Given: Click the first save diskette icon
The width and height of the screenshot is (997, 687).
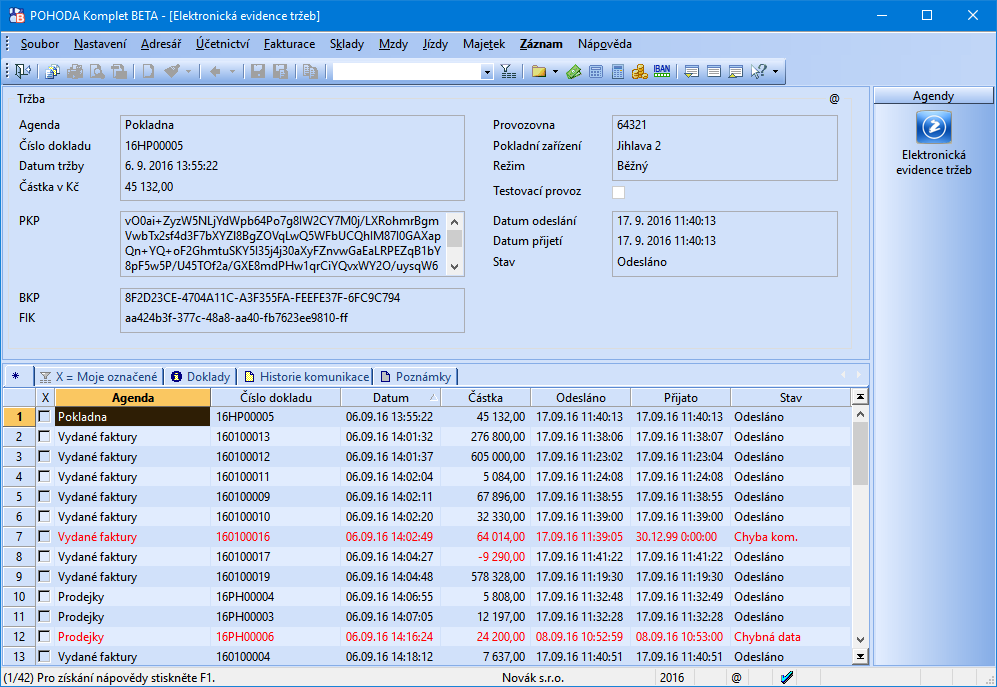Looking at the screenshot, I should (x=258, y=71).
